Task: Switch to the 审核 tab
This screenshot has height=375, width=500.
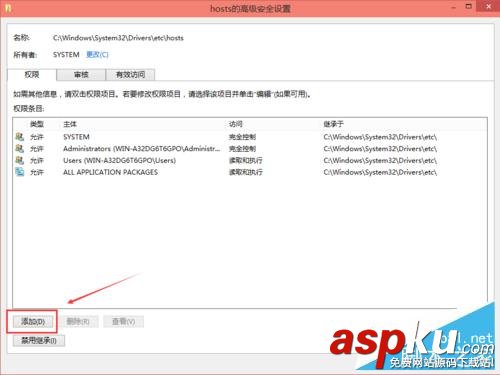Action: pyautogui.click(x=81, y=75)
